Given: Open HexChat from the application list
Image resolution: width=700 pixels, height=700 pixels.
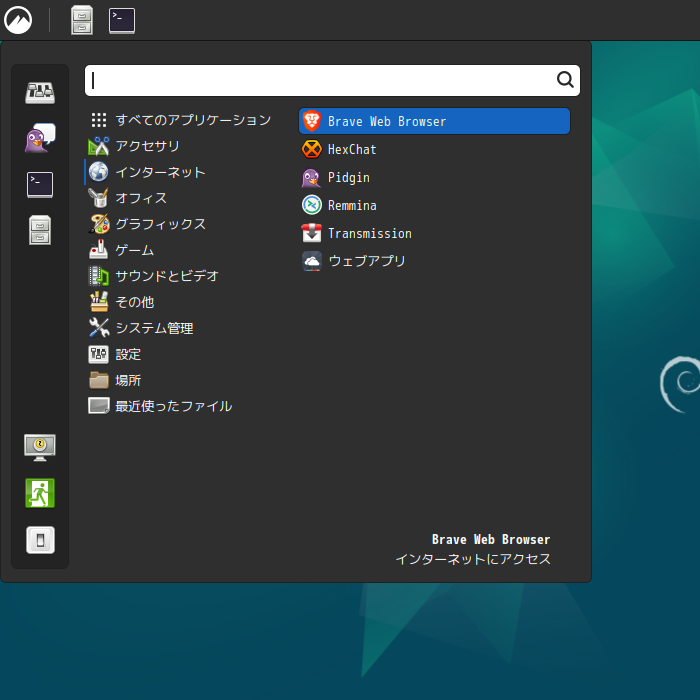Looking at the screenshot, I should click(351, 149).
